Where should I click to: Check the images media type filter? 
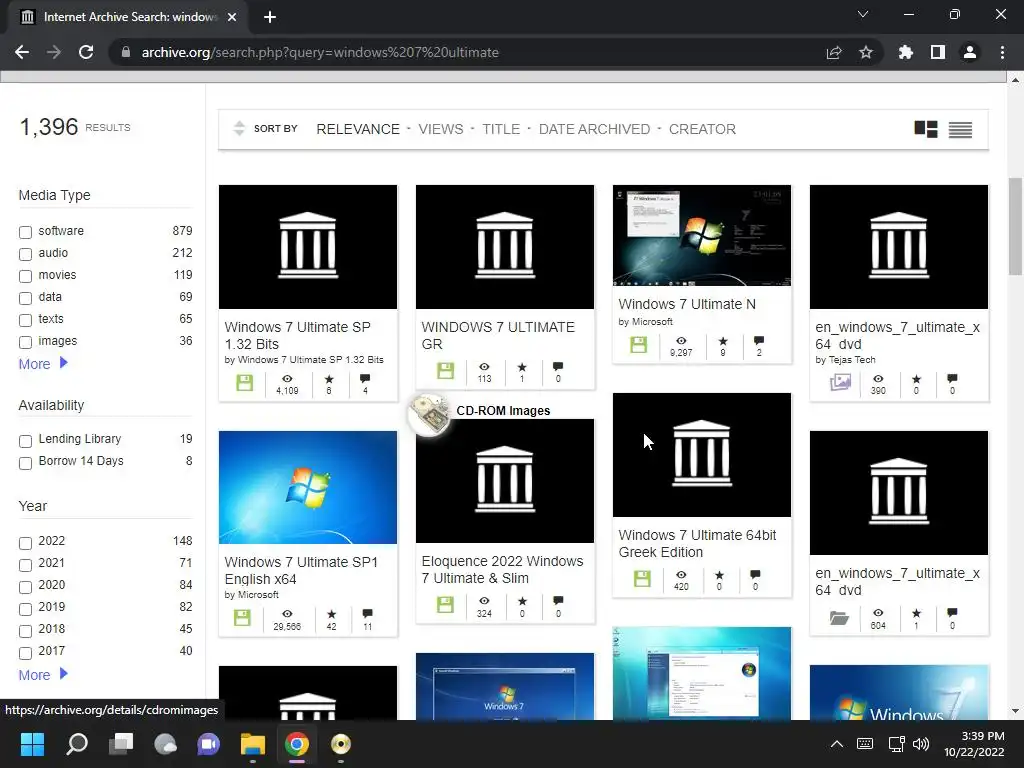point(25,342)
